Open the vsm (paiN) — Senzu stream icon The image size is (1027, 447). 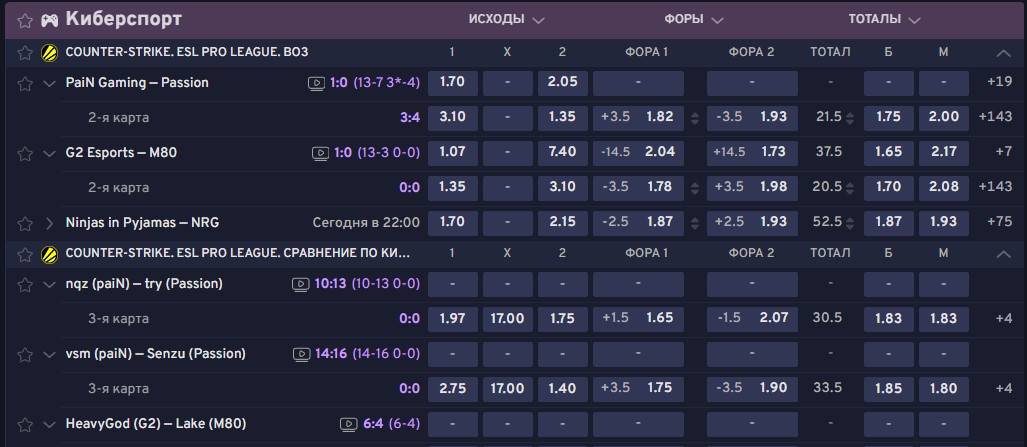click(300, 354)
